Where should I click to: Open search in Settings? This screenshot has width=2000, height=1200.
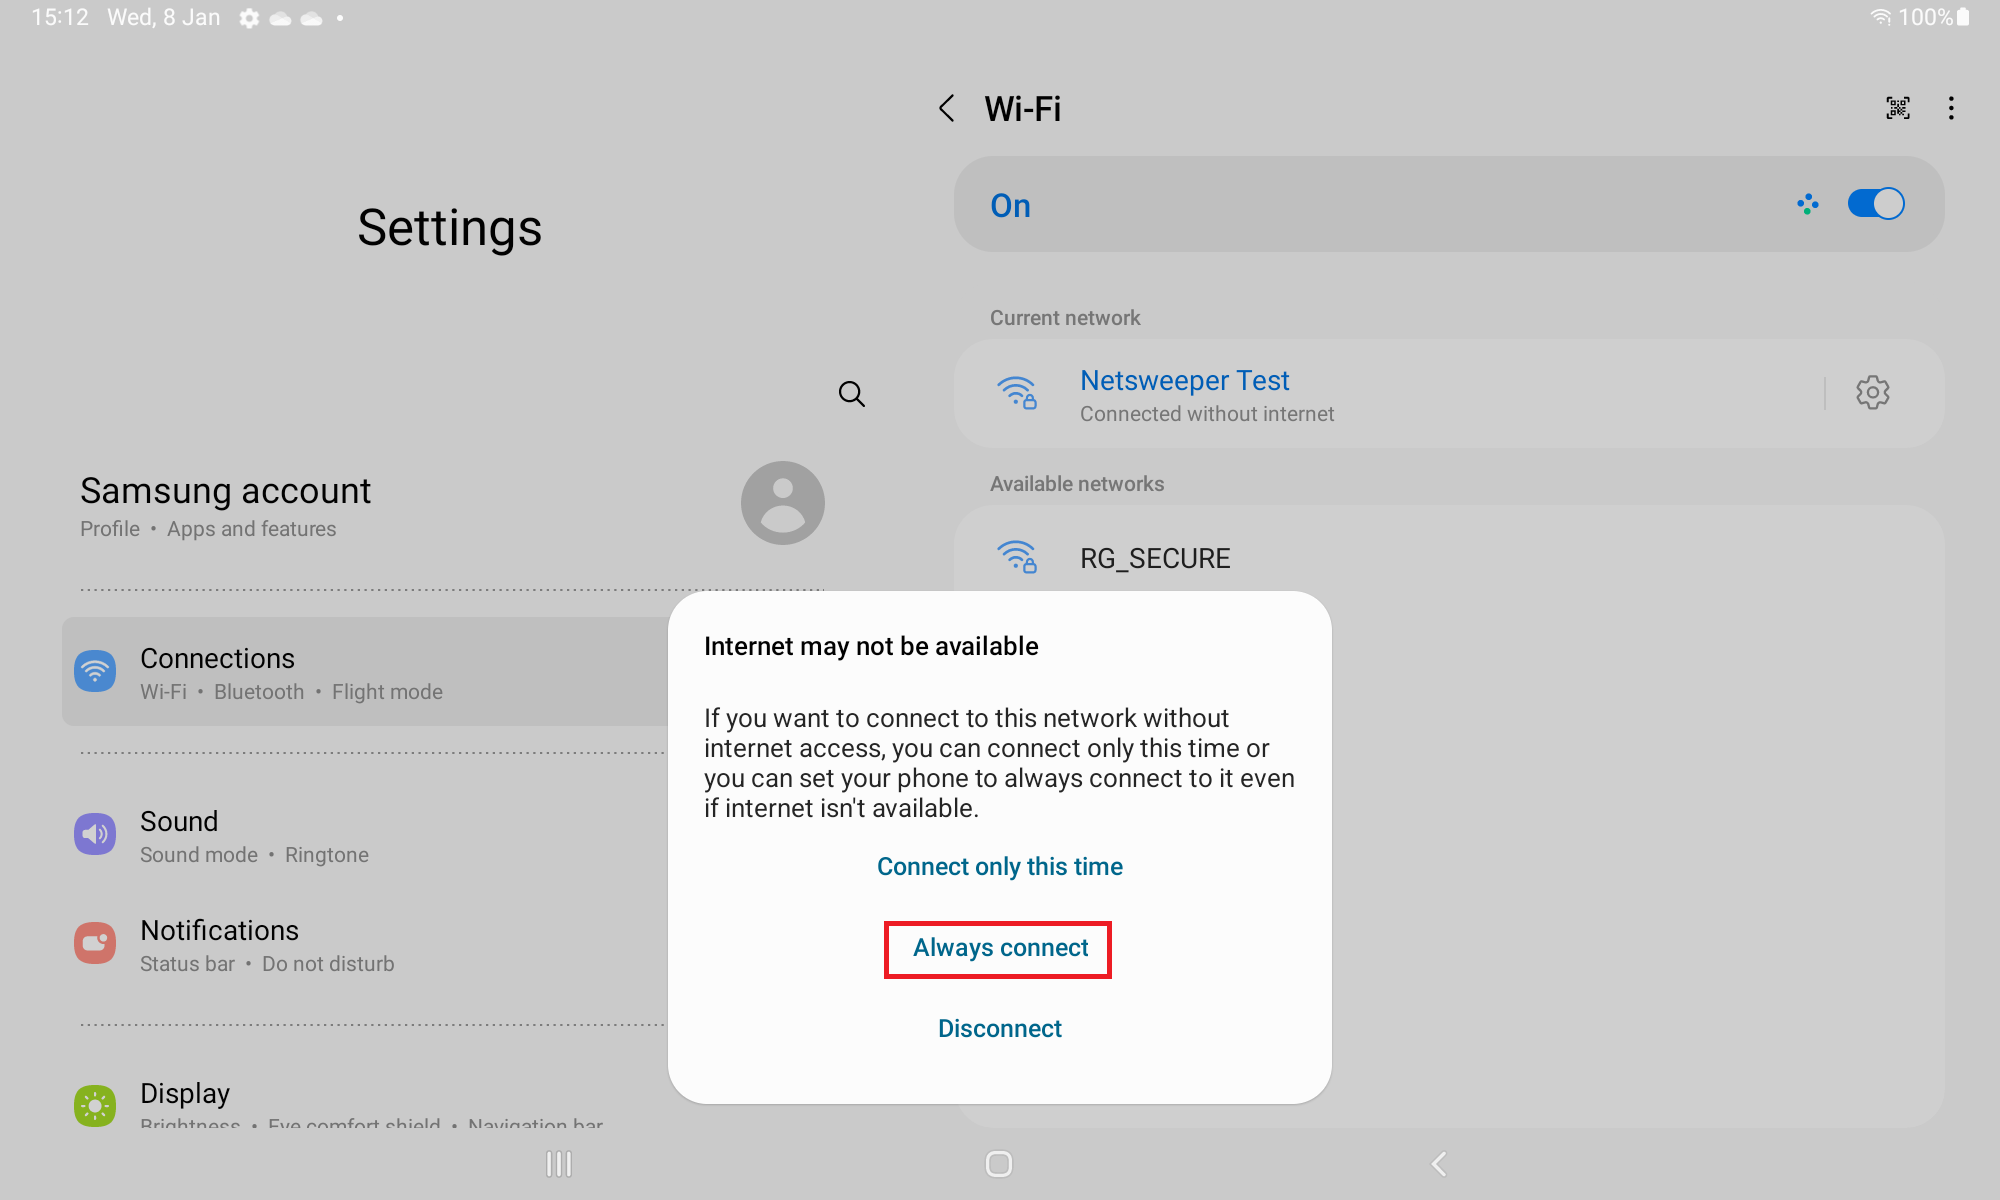tap(851, 393)
